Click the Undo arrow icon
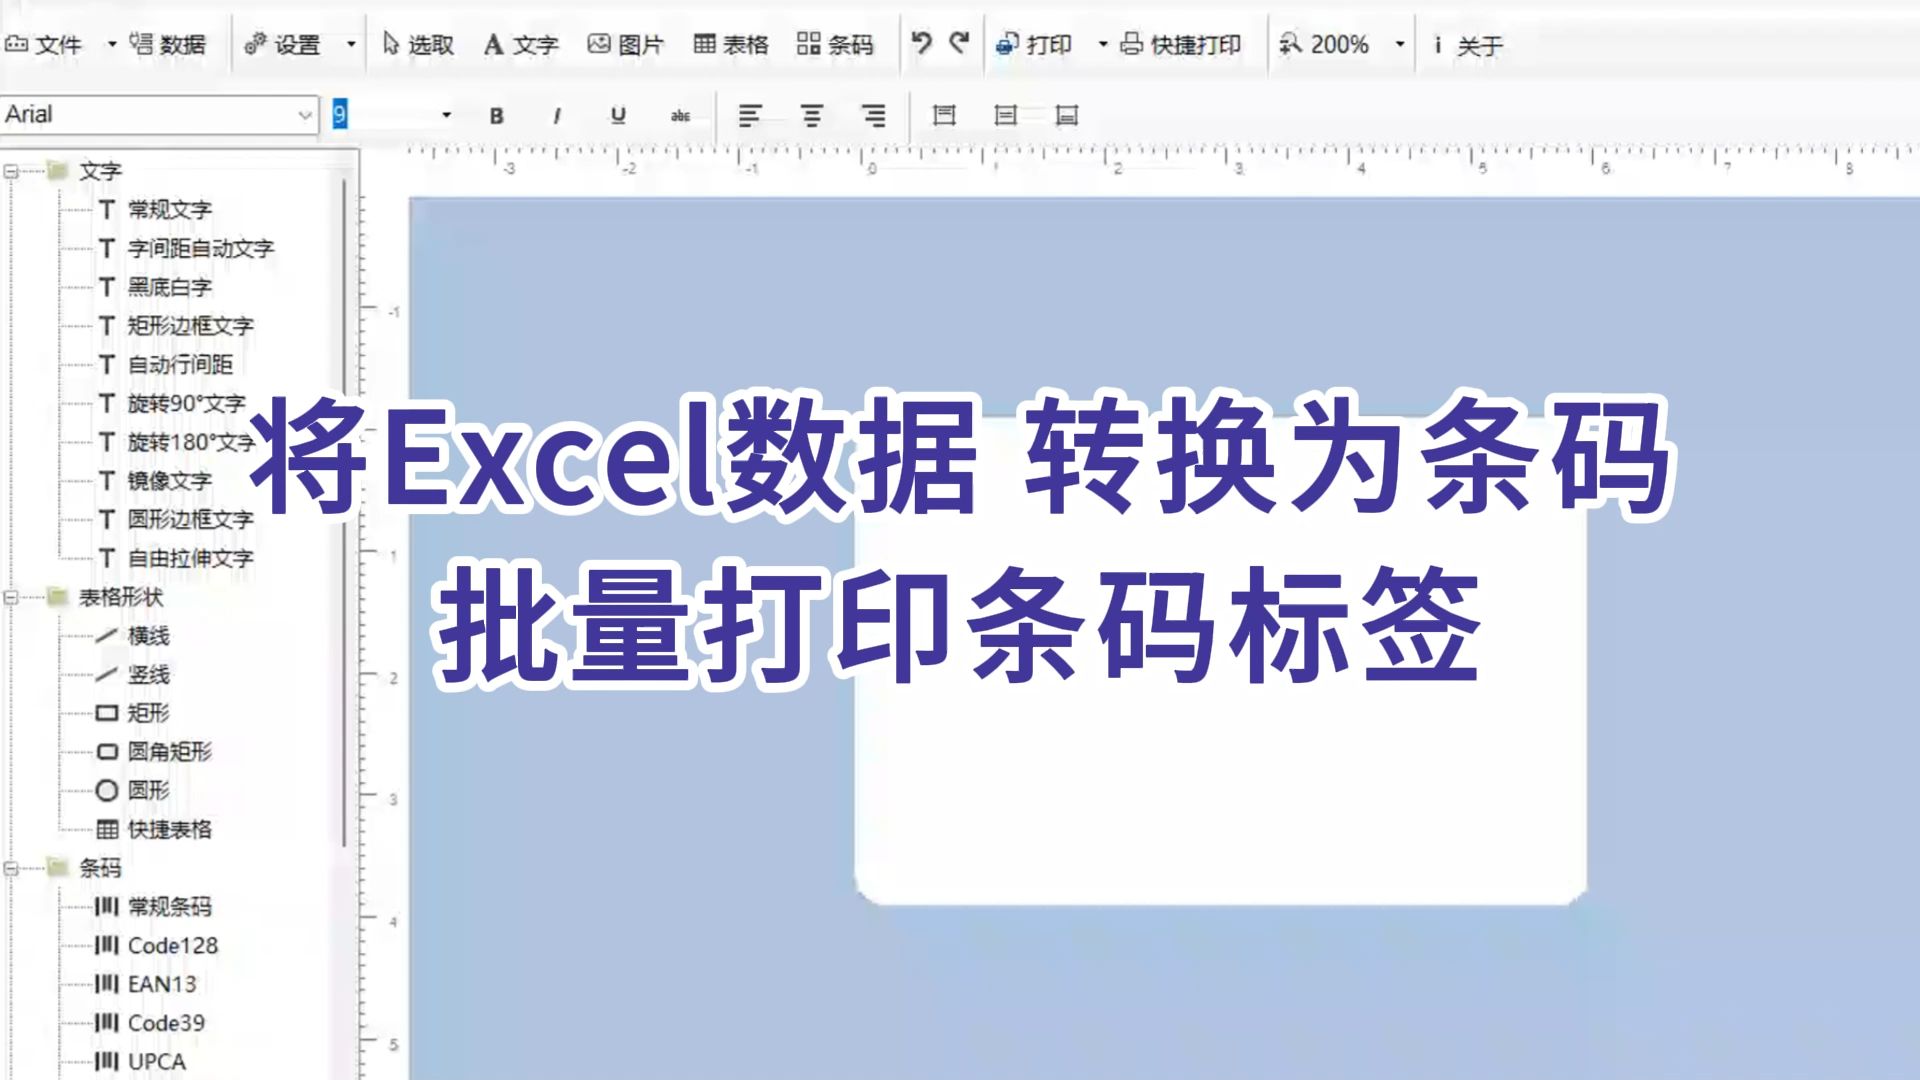The image size is (1920, 1080). (x=920, y=44)
